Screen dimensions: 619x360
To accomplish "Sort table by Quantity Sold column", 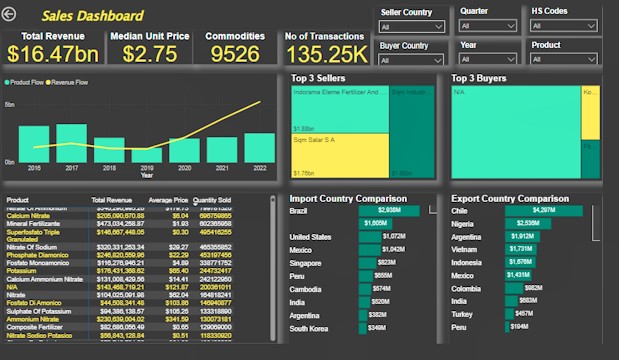I will click(212, 200).
